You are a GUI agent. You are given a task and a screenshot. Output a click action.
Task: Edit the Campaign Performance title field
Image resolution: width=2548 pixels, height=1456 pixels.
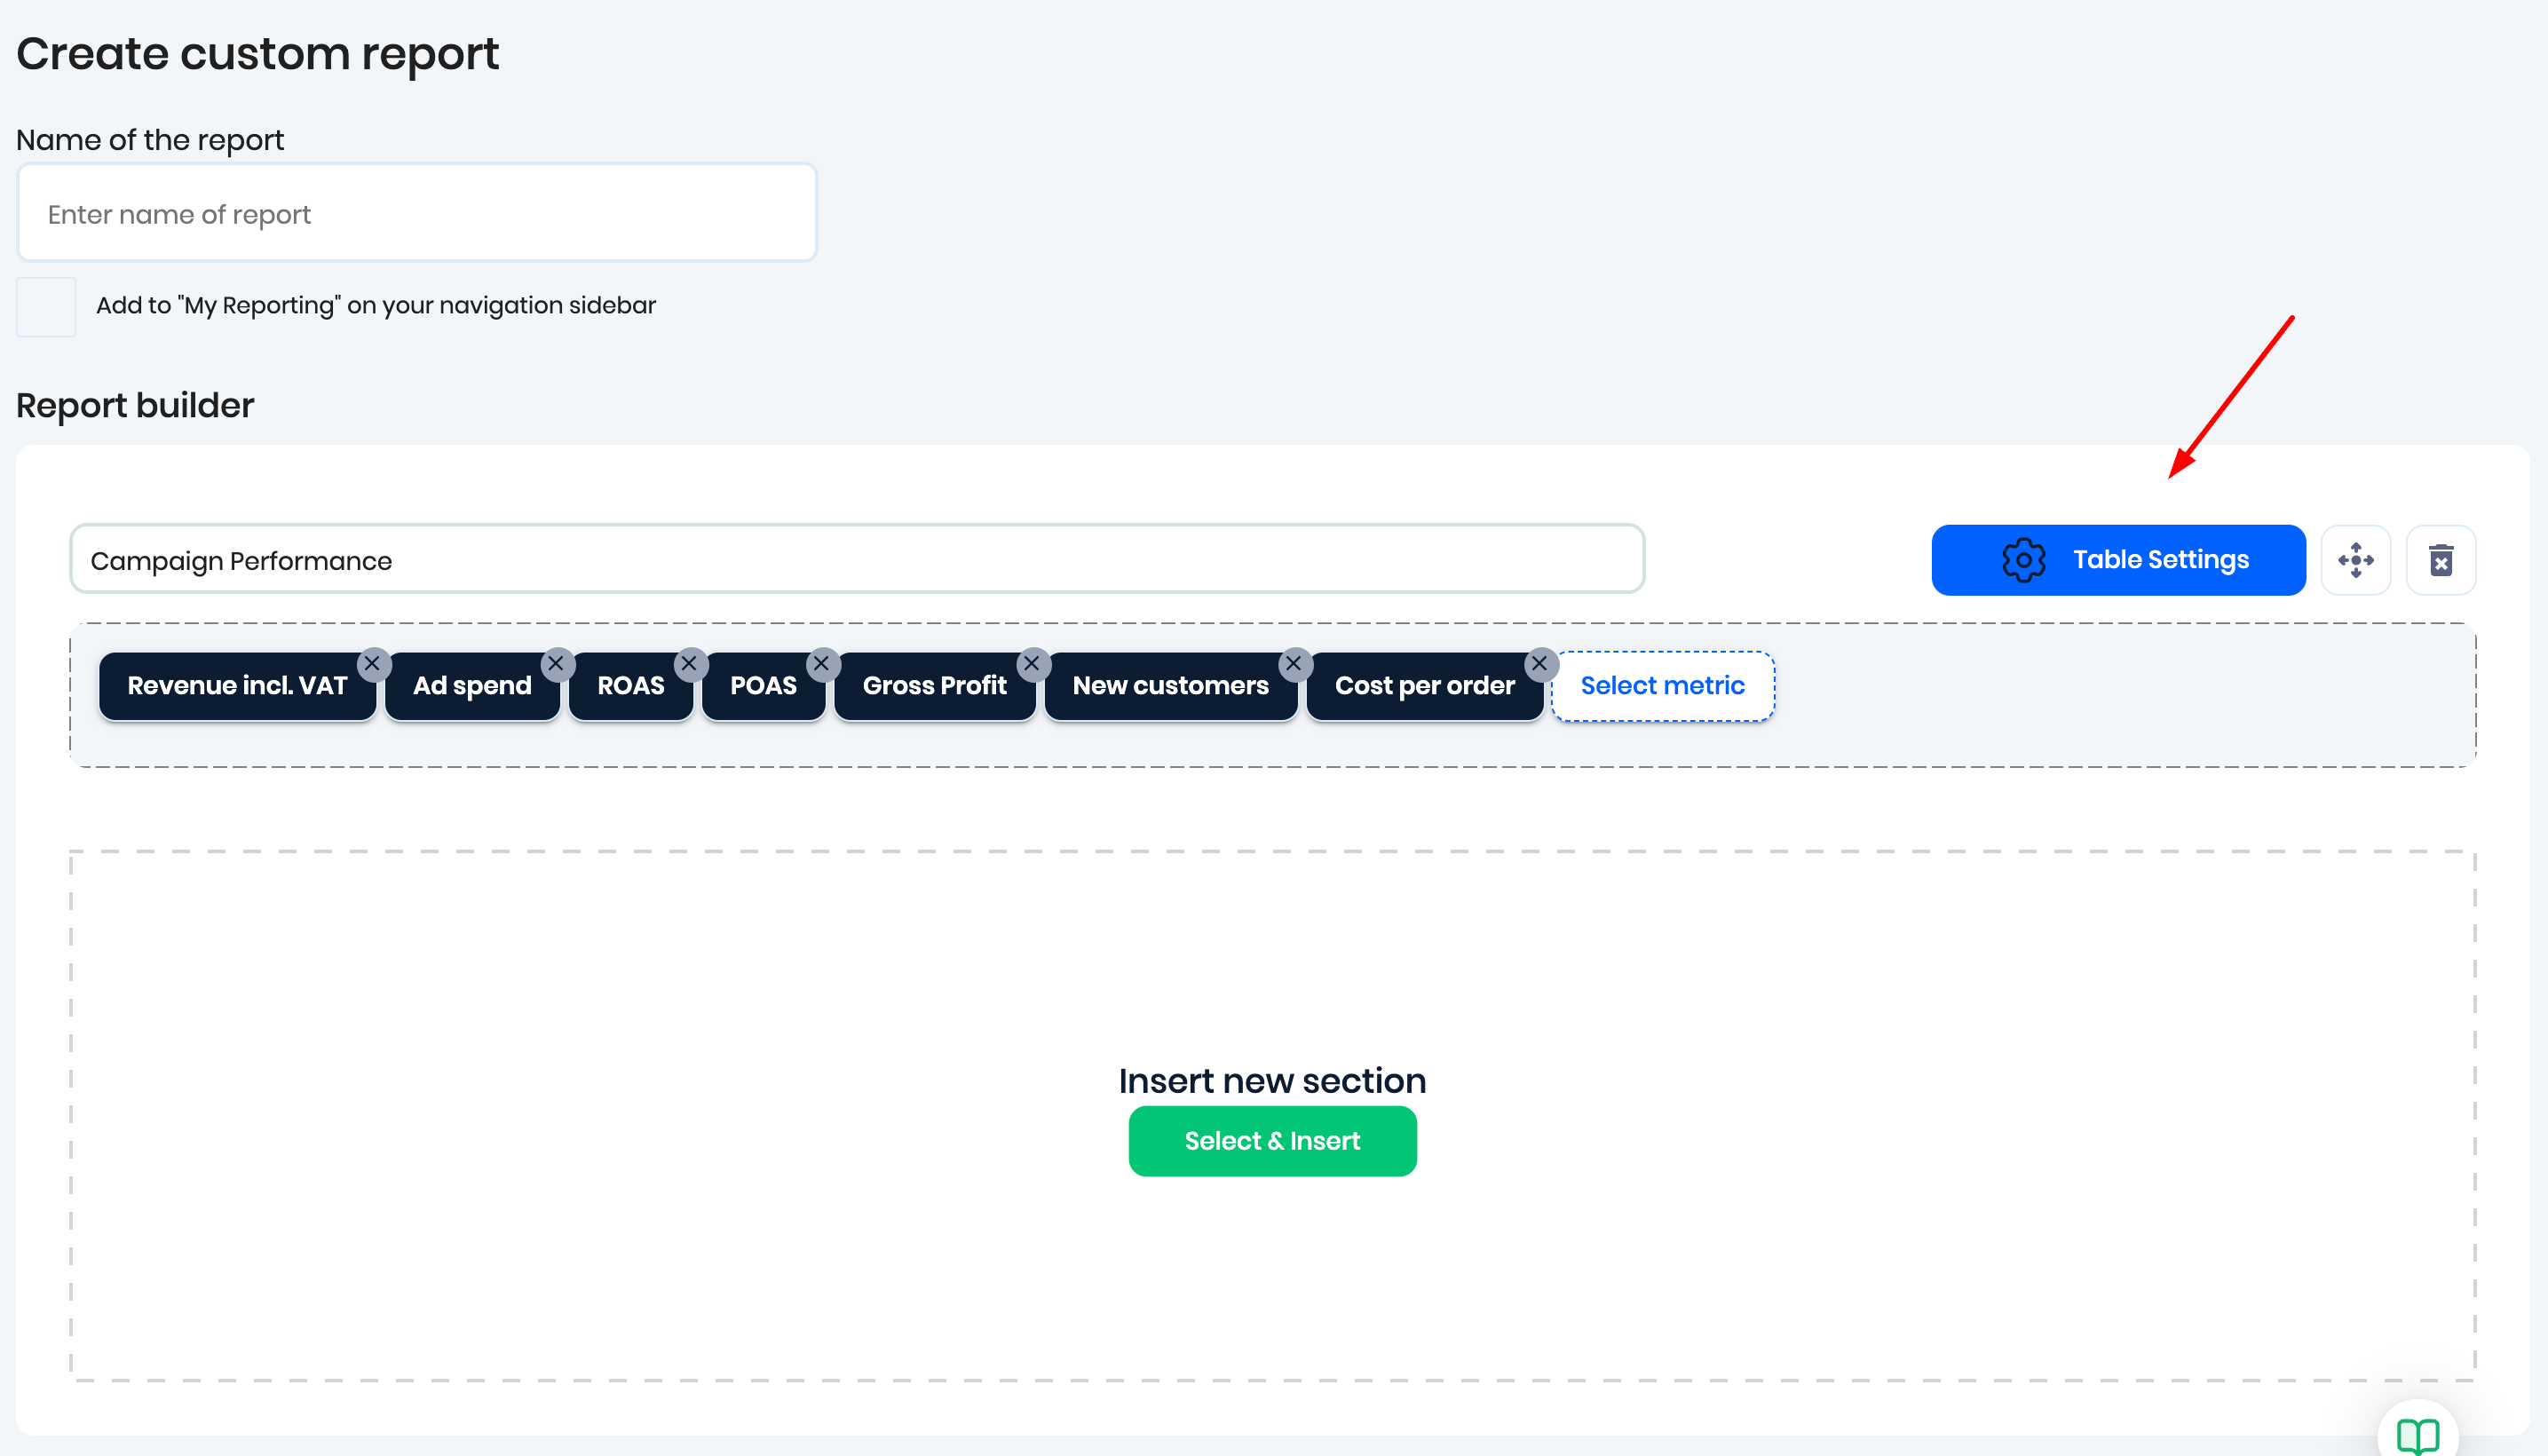tap(856, 560)
